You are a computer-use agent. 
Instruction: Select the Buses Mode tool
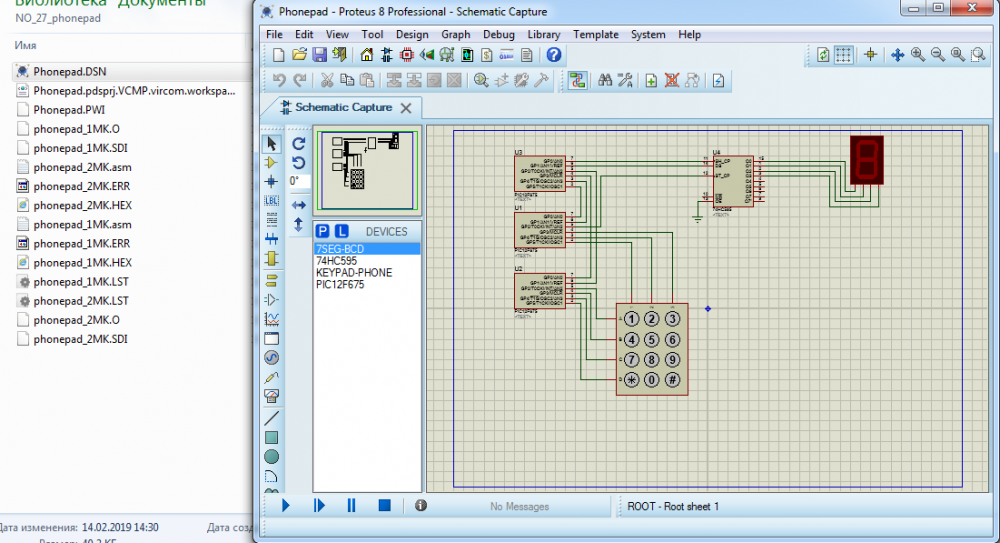coord(272,239)
